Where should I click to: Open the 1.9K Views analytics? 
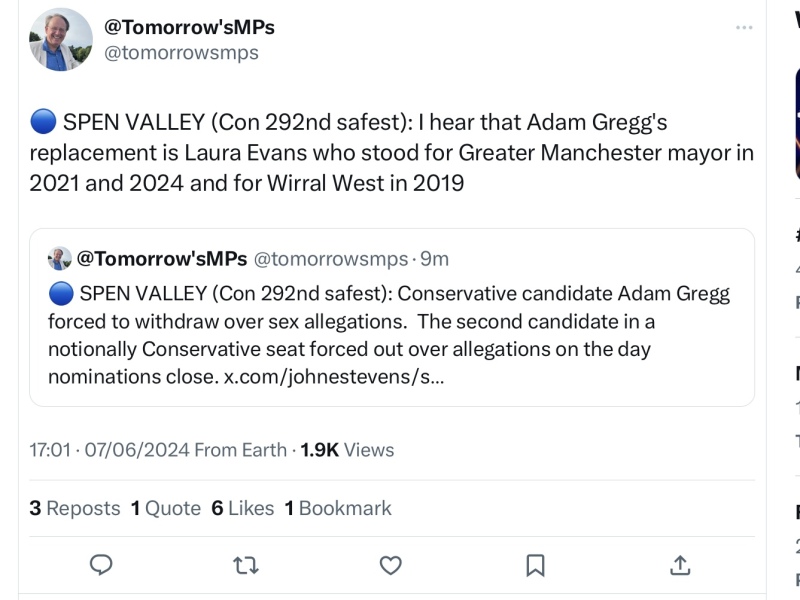coord(347,450)
